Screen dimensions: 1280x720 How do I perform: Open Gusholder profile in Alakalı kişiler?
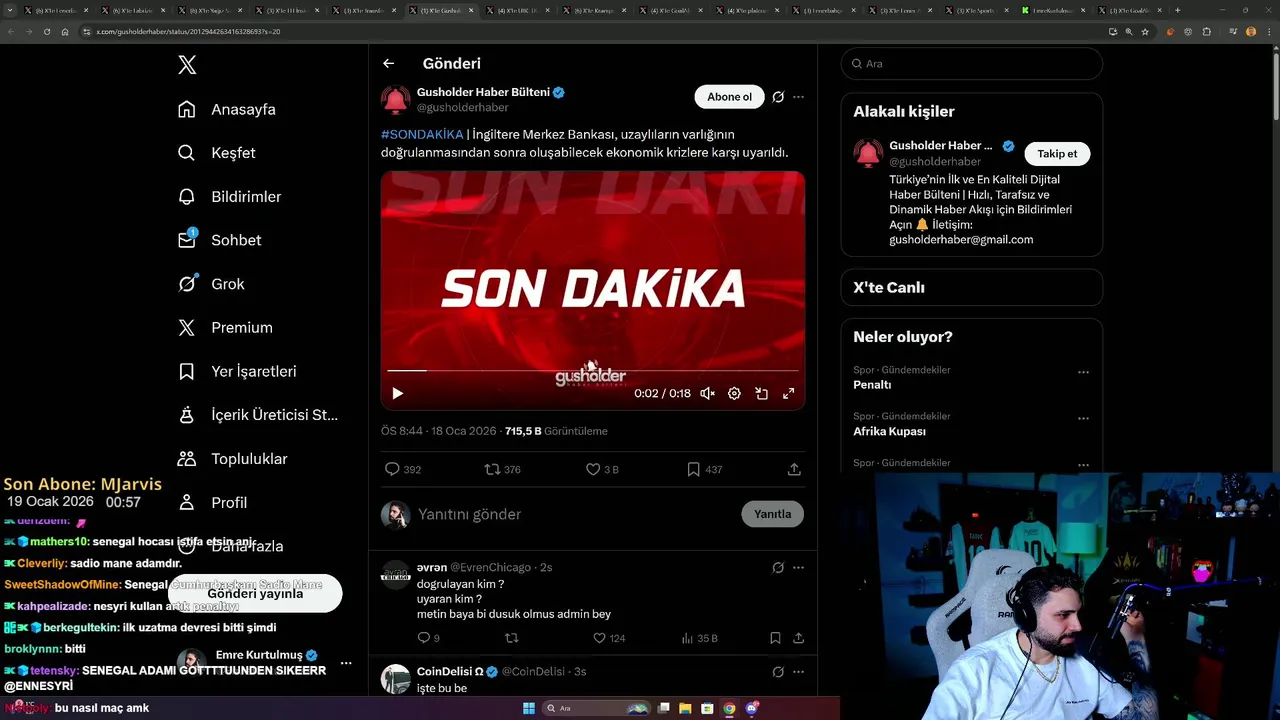click(940, 146)
